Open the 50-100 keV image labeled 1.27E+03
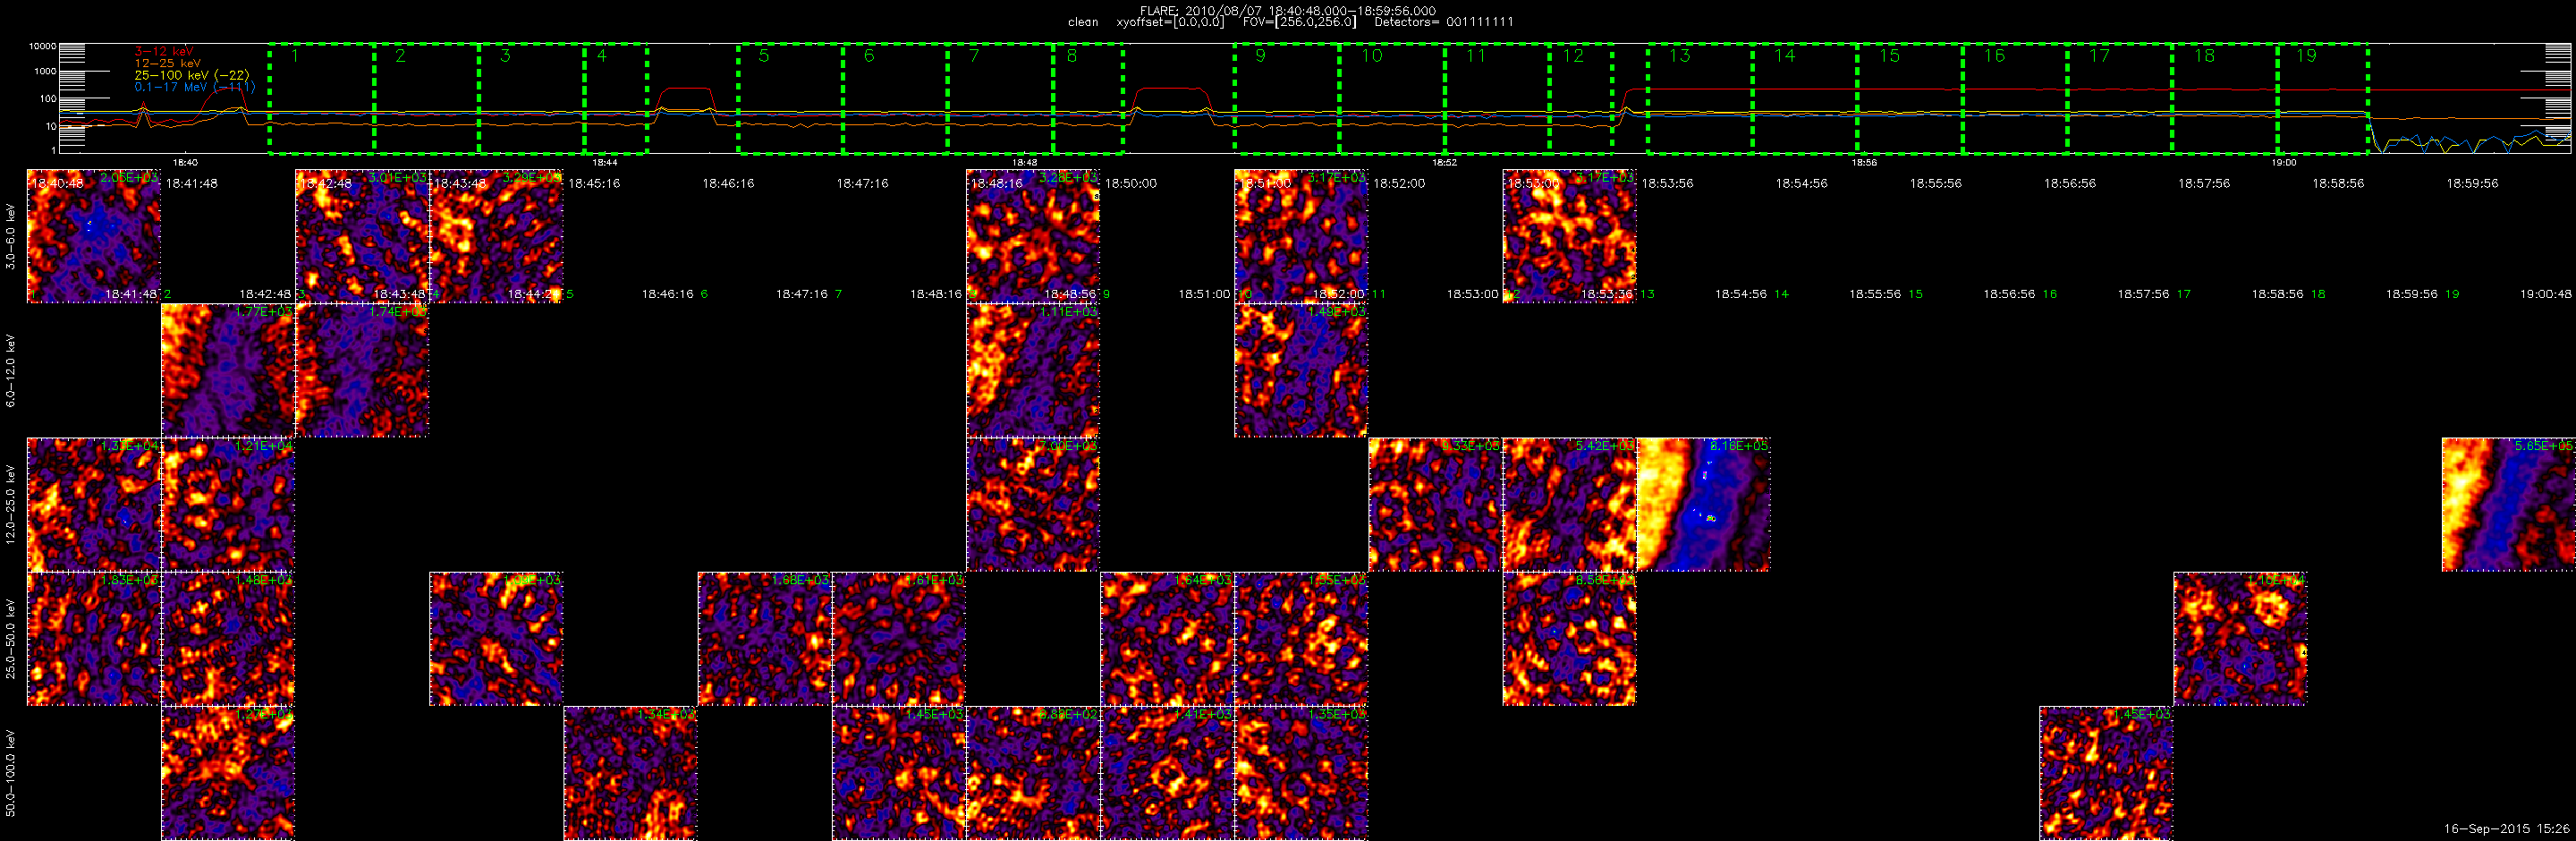Image resolution: width=2576 pixels, height=841 pixels. (x=228, y=773)
